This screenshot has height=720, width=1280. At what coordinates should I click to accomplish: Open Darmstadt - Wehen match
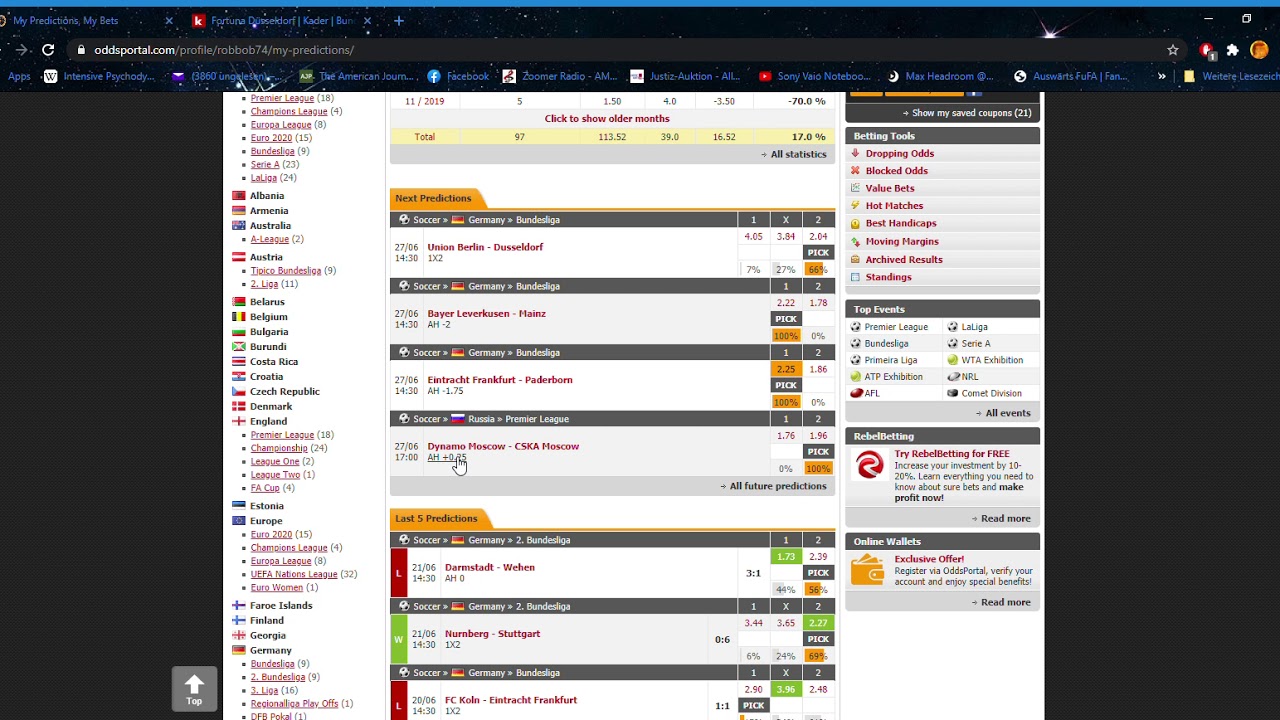click(x=490, y=567)
